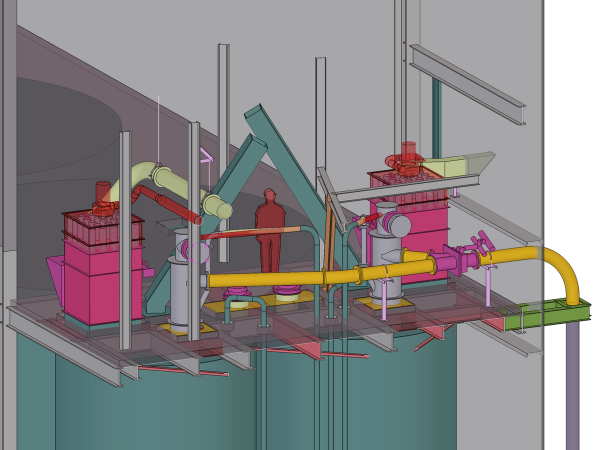600x450 pixels.
Task: Select the left grey cylindrical vessel
Action: click(x=184, y=279)
